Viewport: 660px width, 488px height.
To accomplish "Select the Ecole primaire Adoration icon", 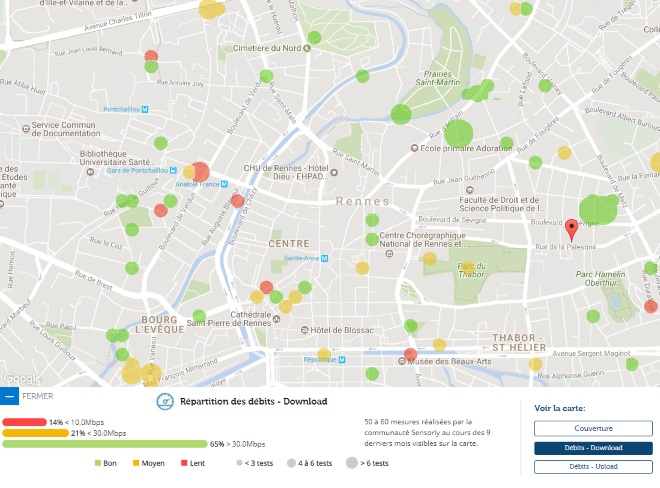I will (415, 149).
